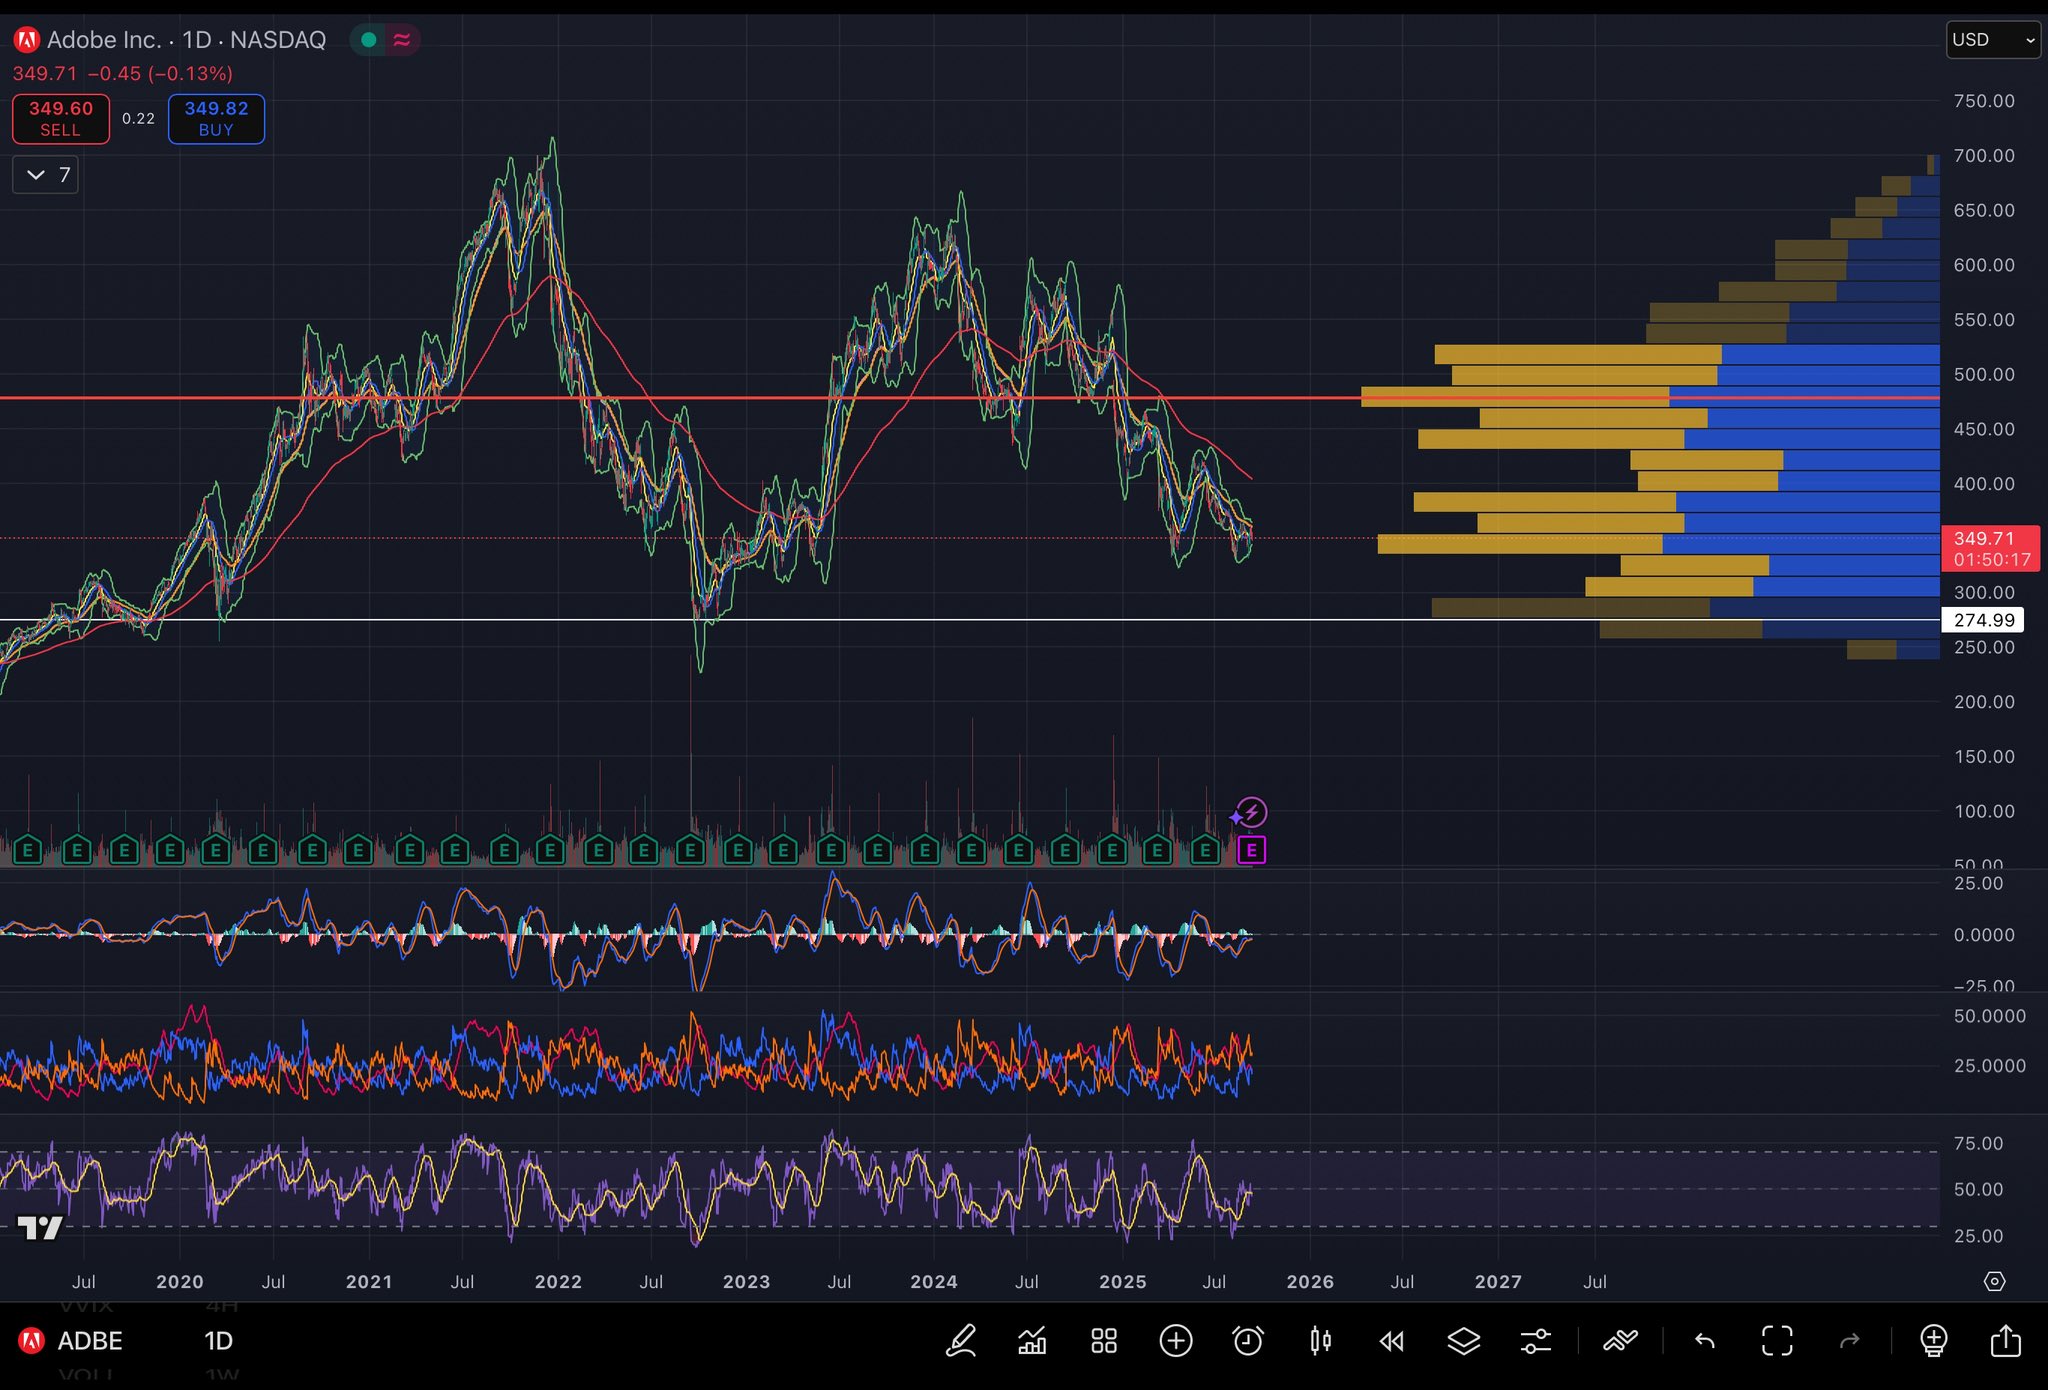Image resolution: width=2048 pixels, height=1390 pixels.
Task: Open the indicators chart icon
Action: (1032, 1341)
